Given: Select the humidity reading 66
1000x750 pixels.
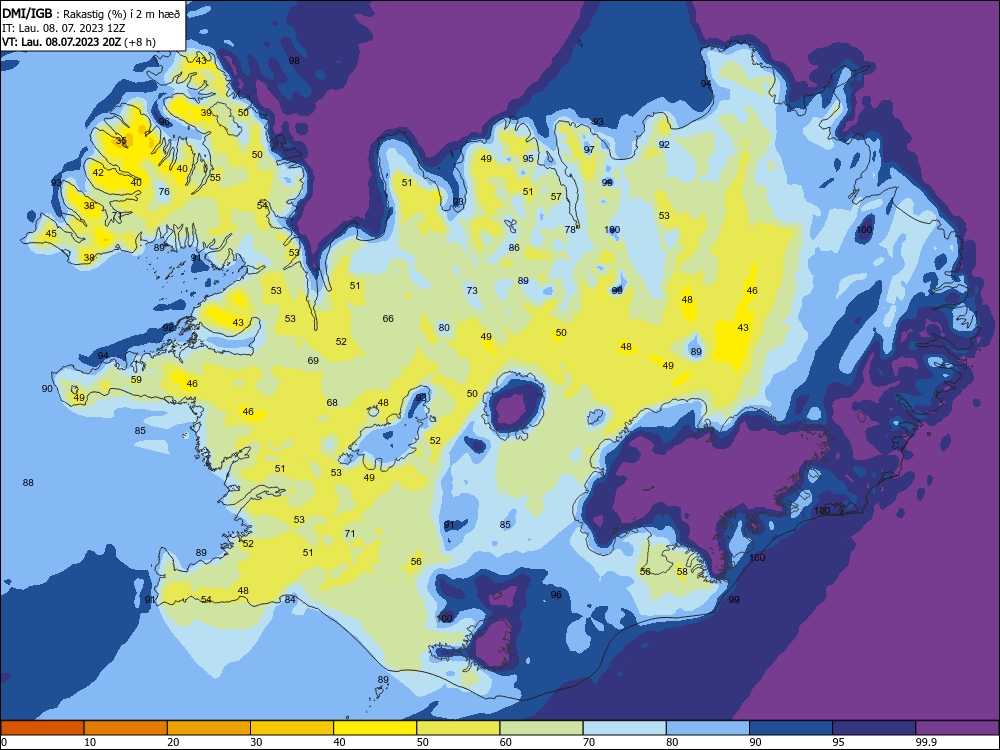Looking at the screenshot, I should pyautogui.click(x=388, y=318).
